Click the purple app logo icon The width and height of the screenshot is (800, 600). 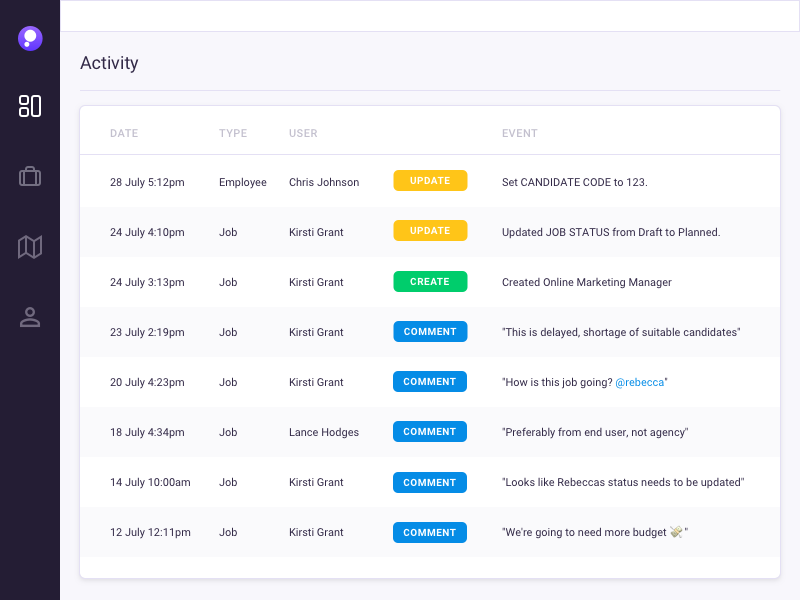30,38
